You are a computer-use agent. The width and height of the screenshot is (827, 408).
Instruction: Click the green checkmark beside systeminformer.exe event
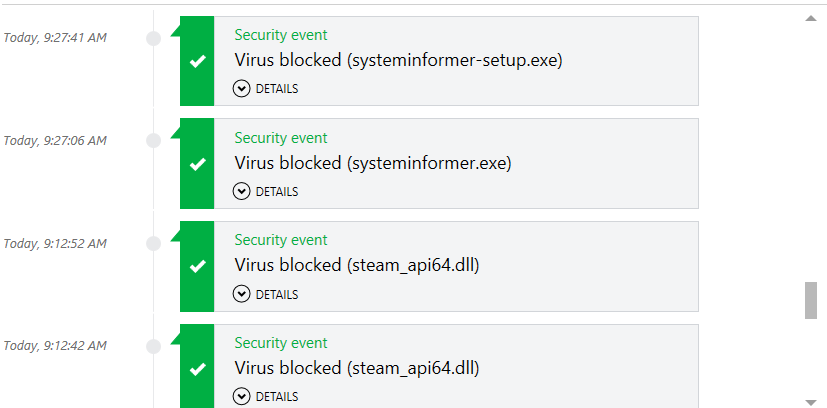[x=197, y=164]
